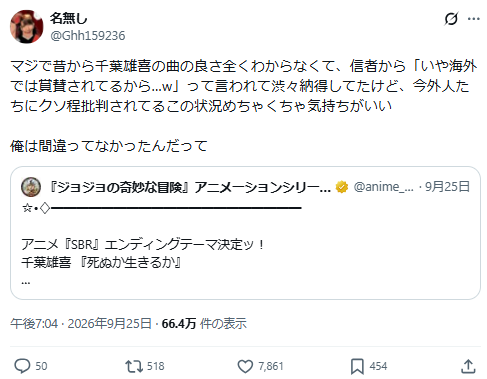The width and height of the screenshot is (487, 379).
Task: Click the gold verified badge
Action: 342,187
